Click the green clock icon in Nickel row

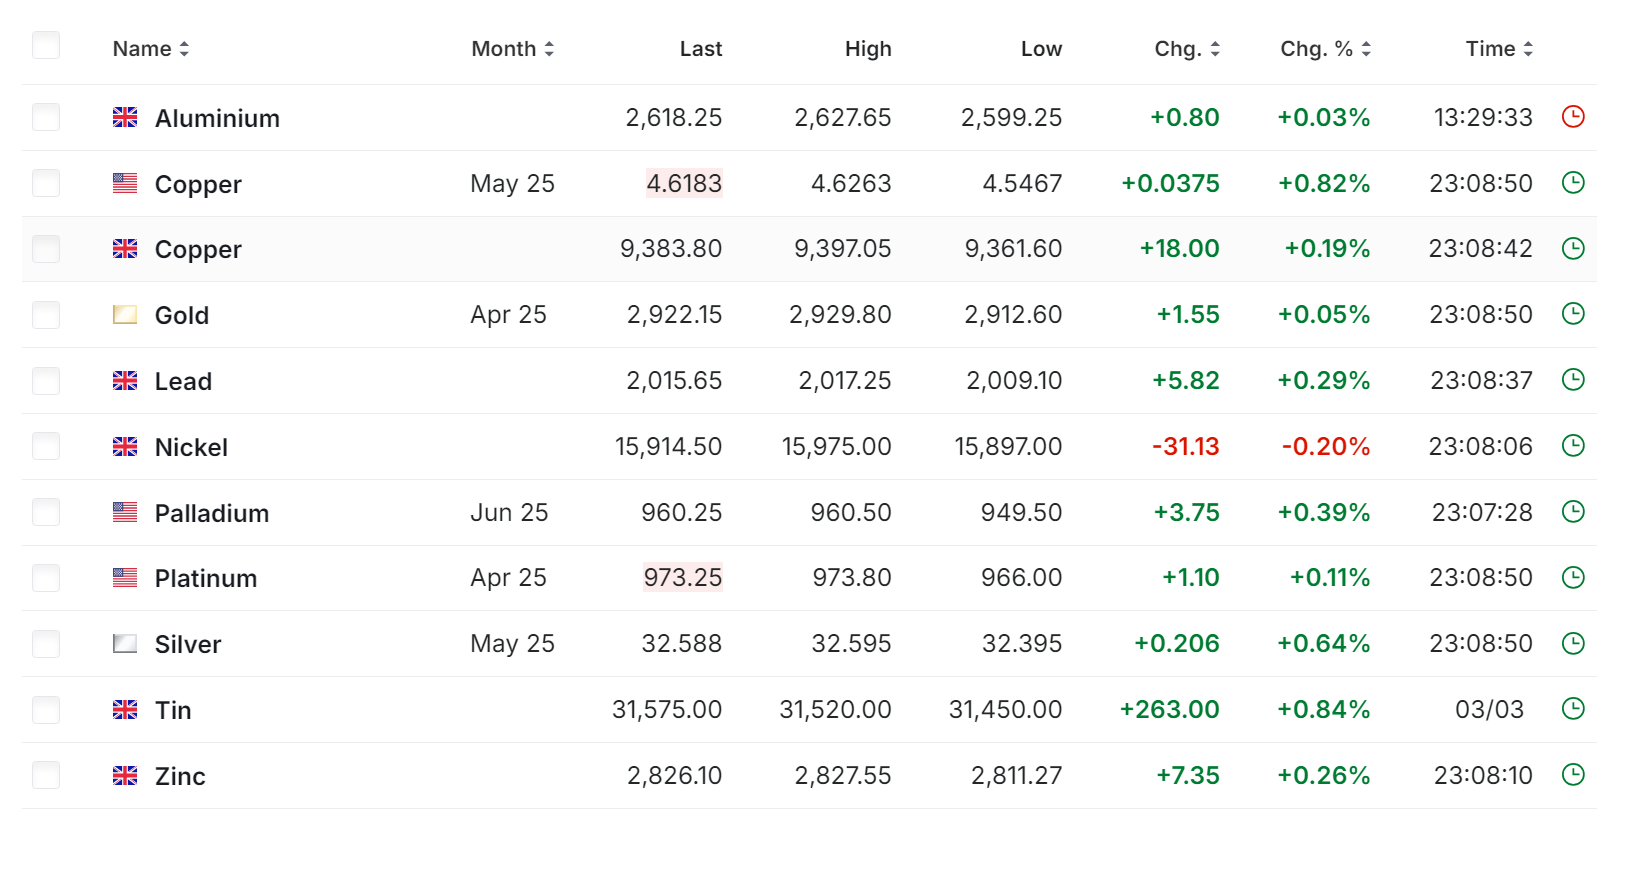[1573, 446]
